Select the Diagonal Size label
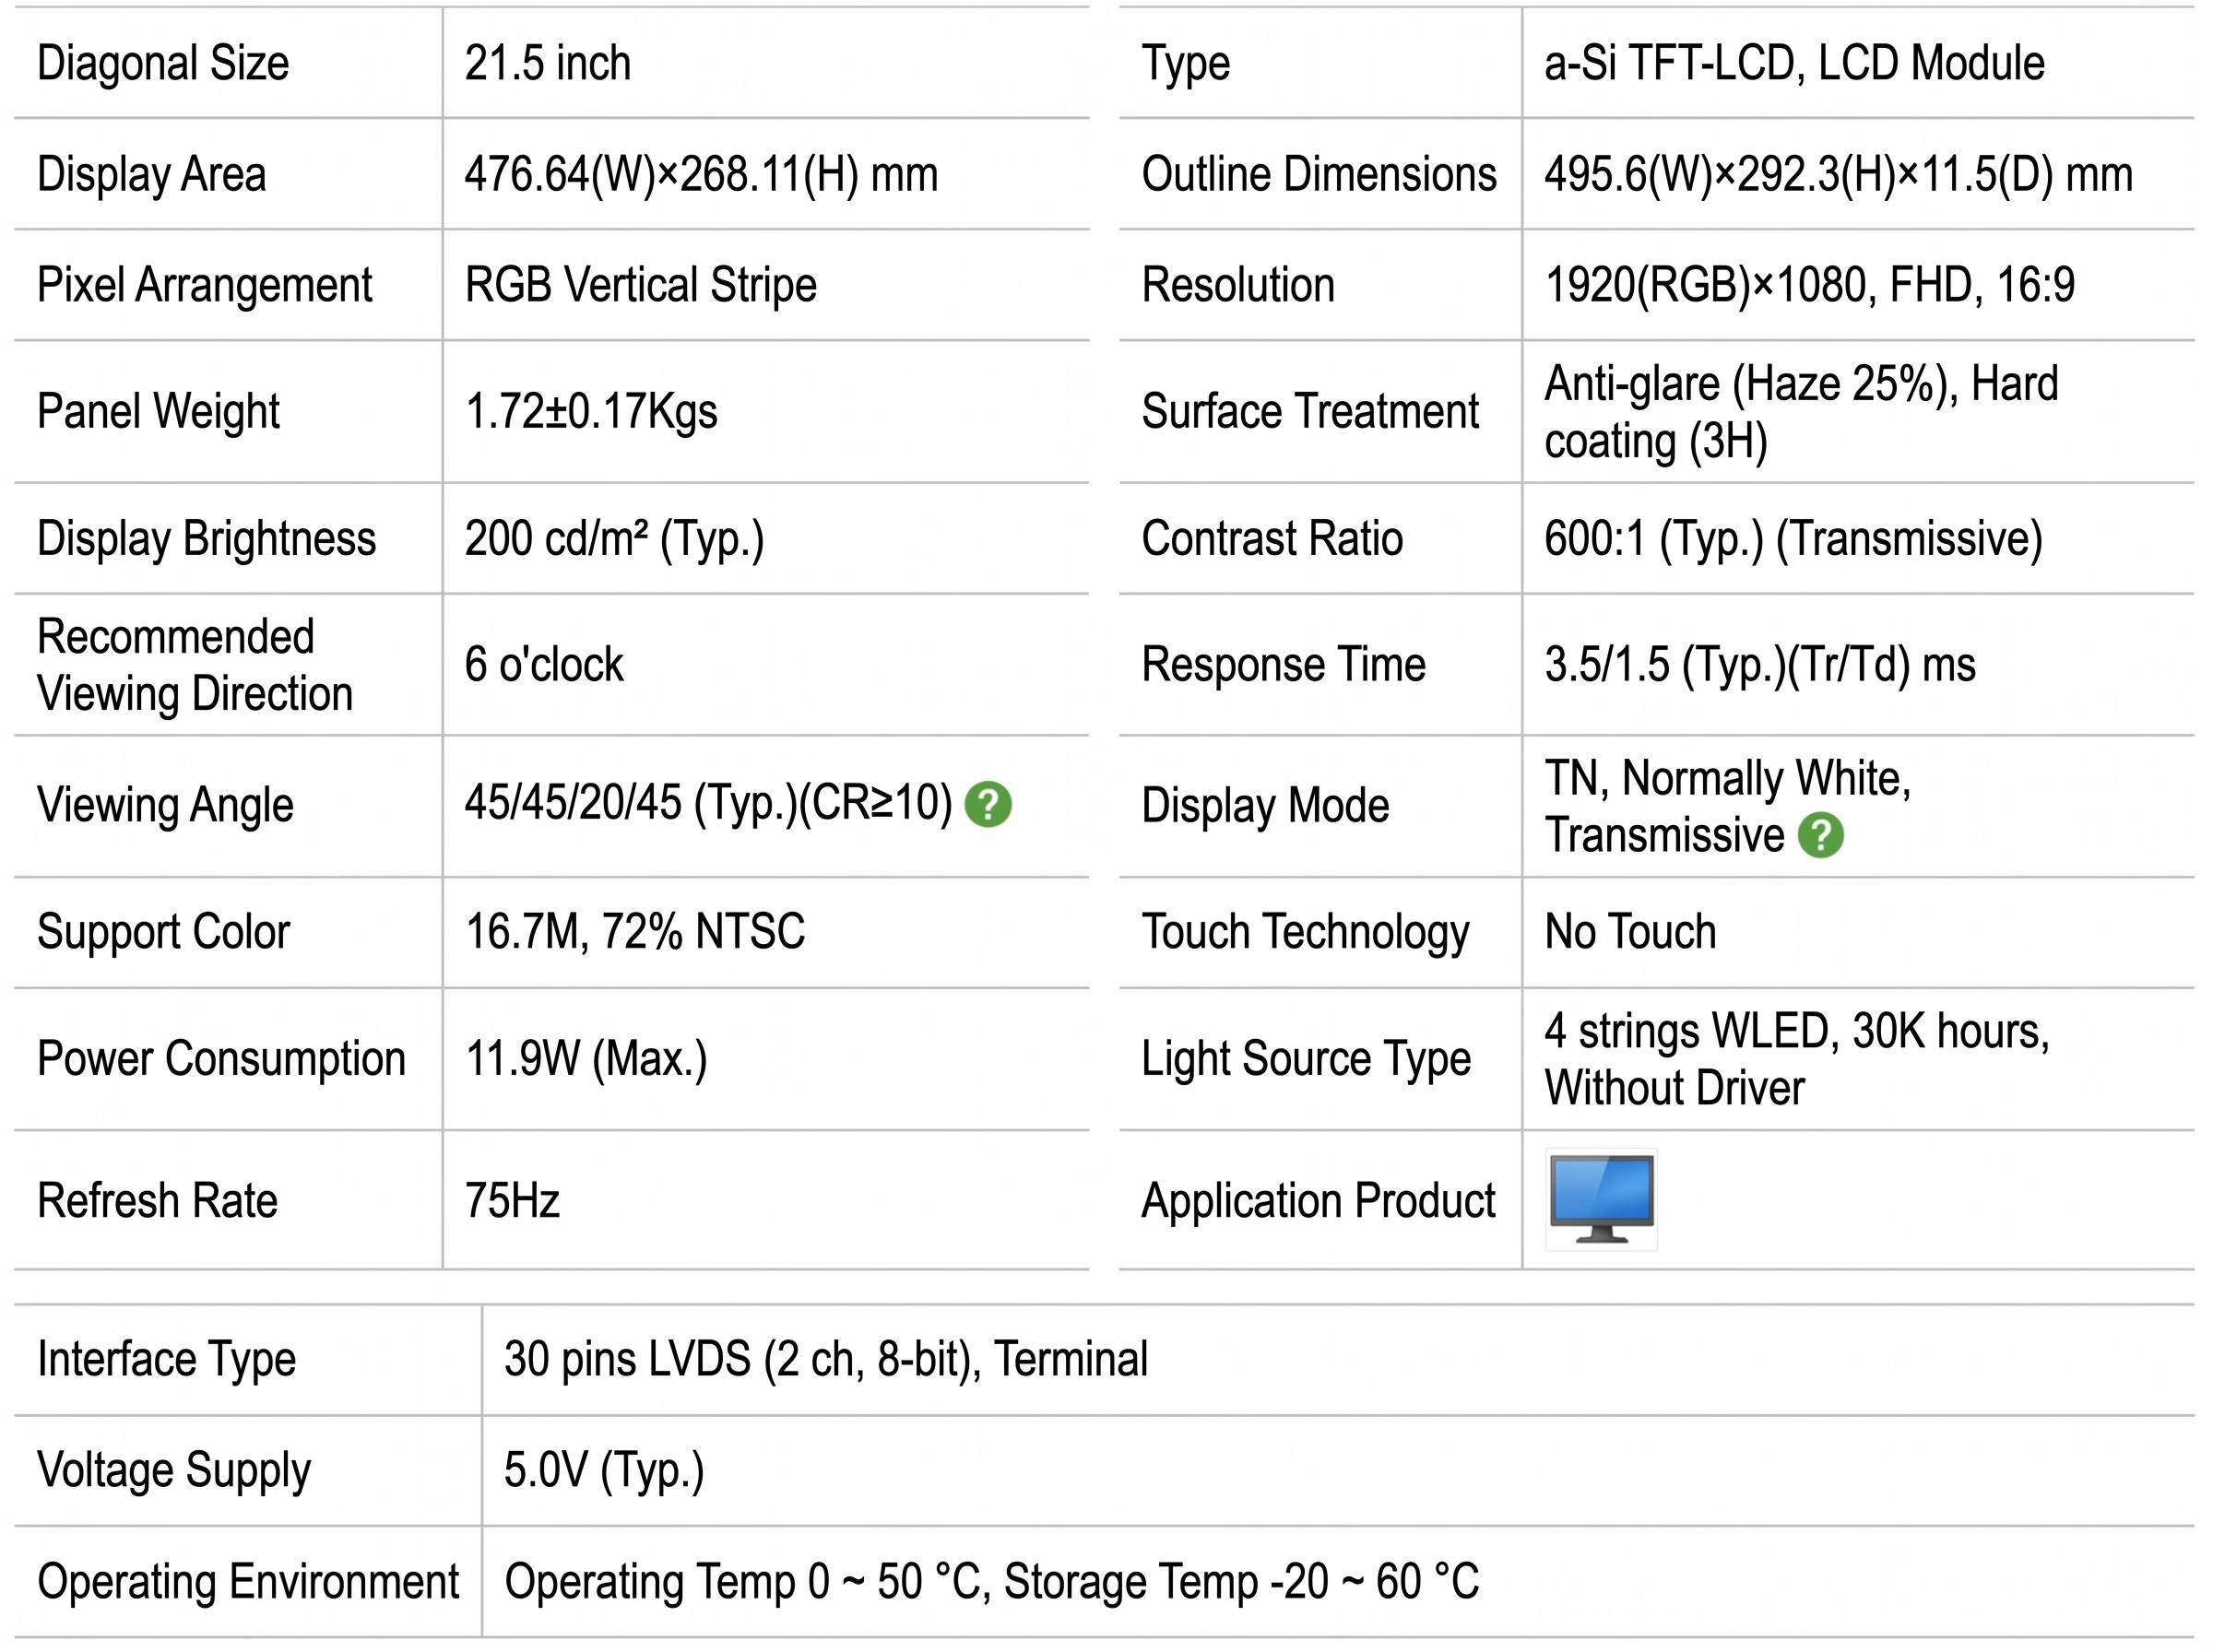This screenshot has height=1652, width=2213. coord(163,63)
